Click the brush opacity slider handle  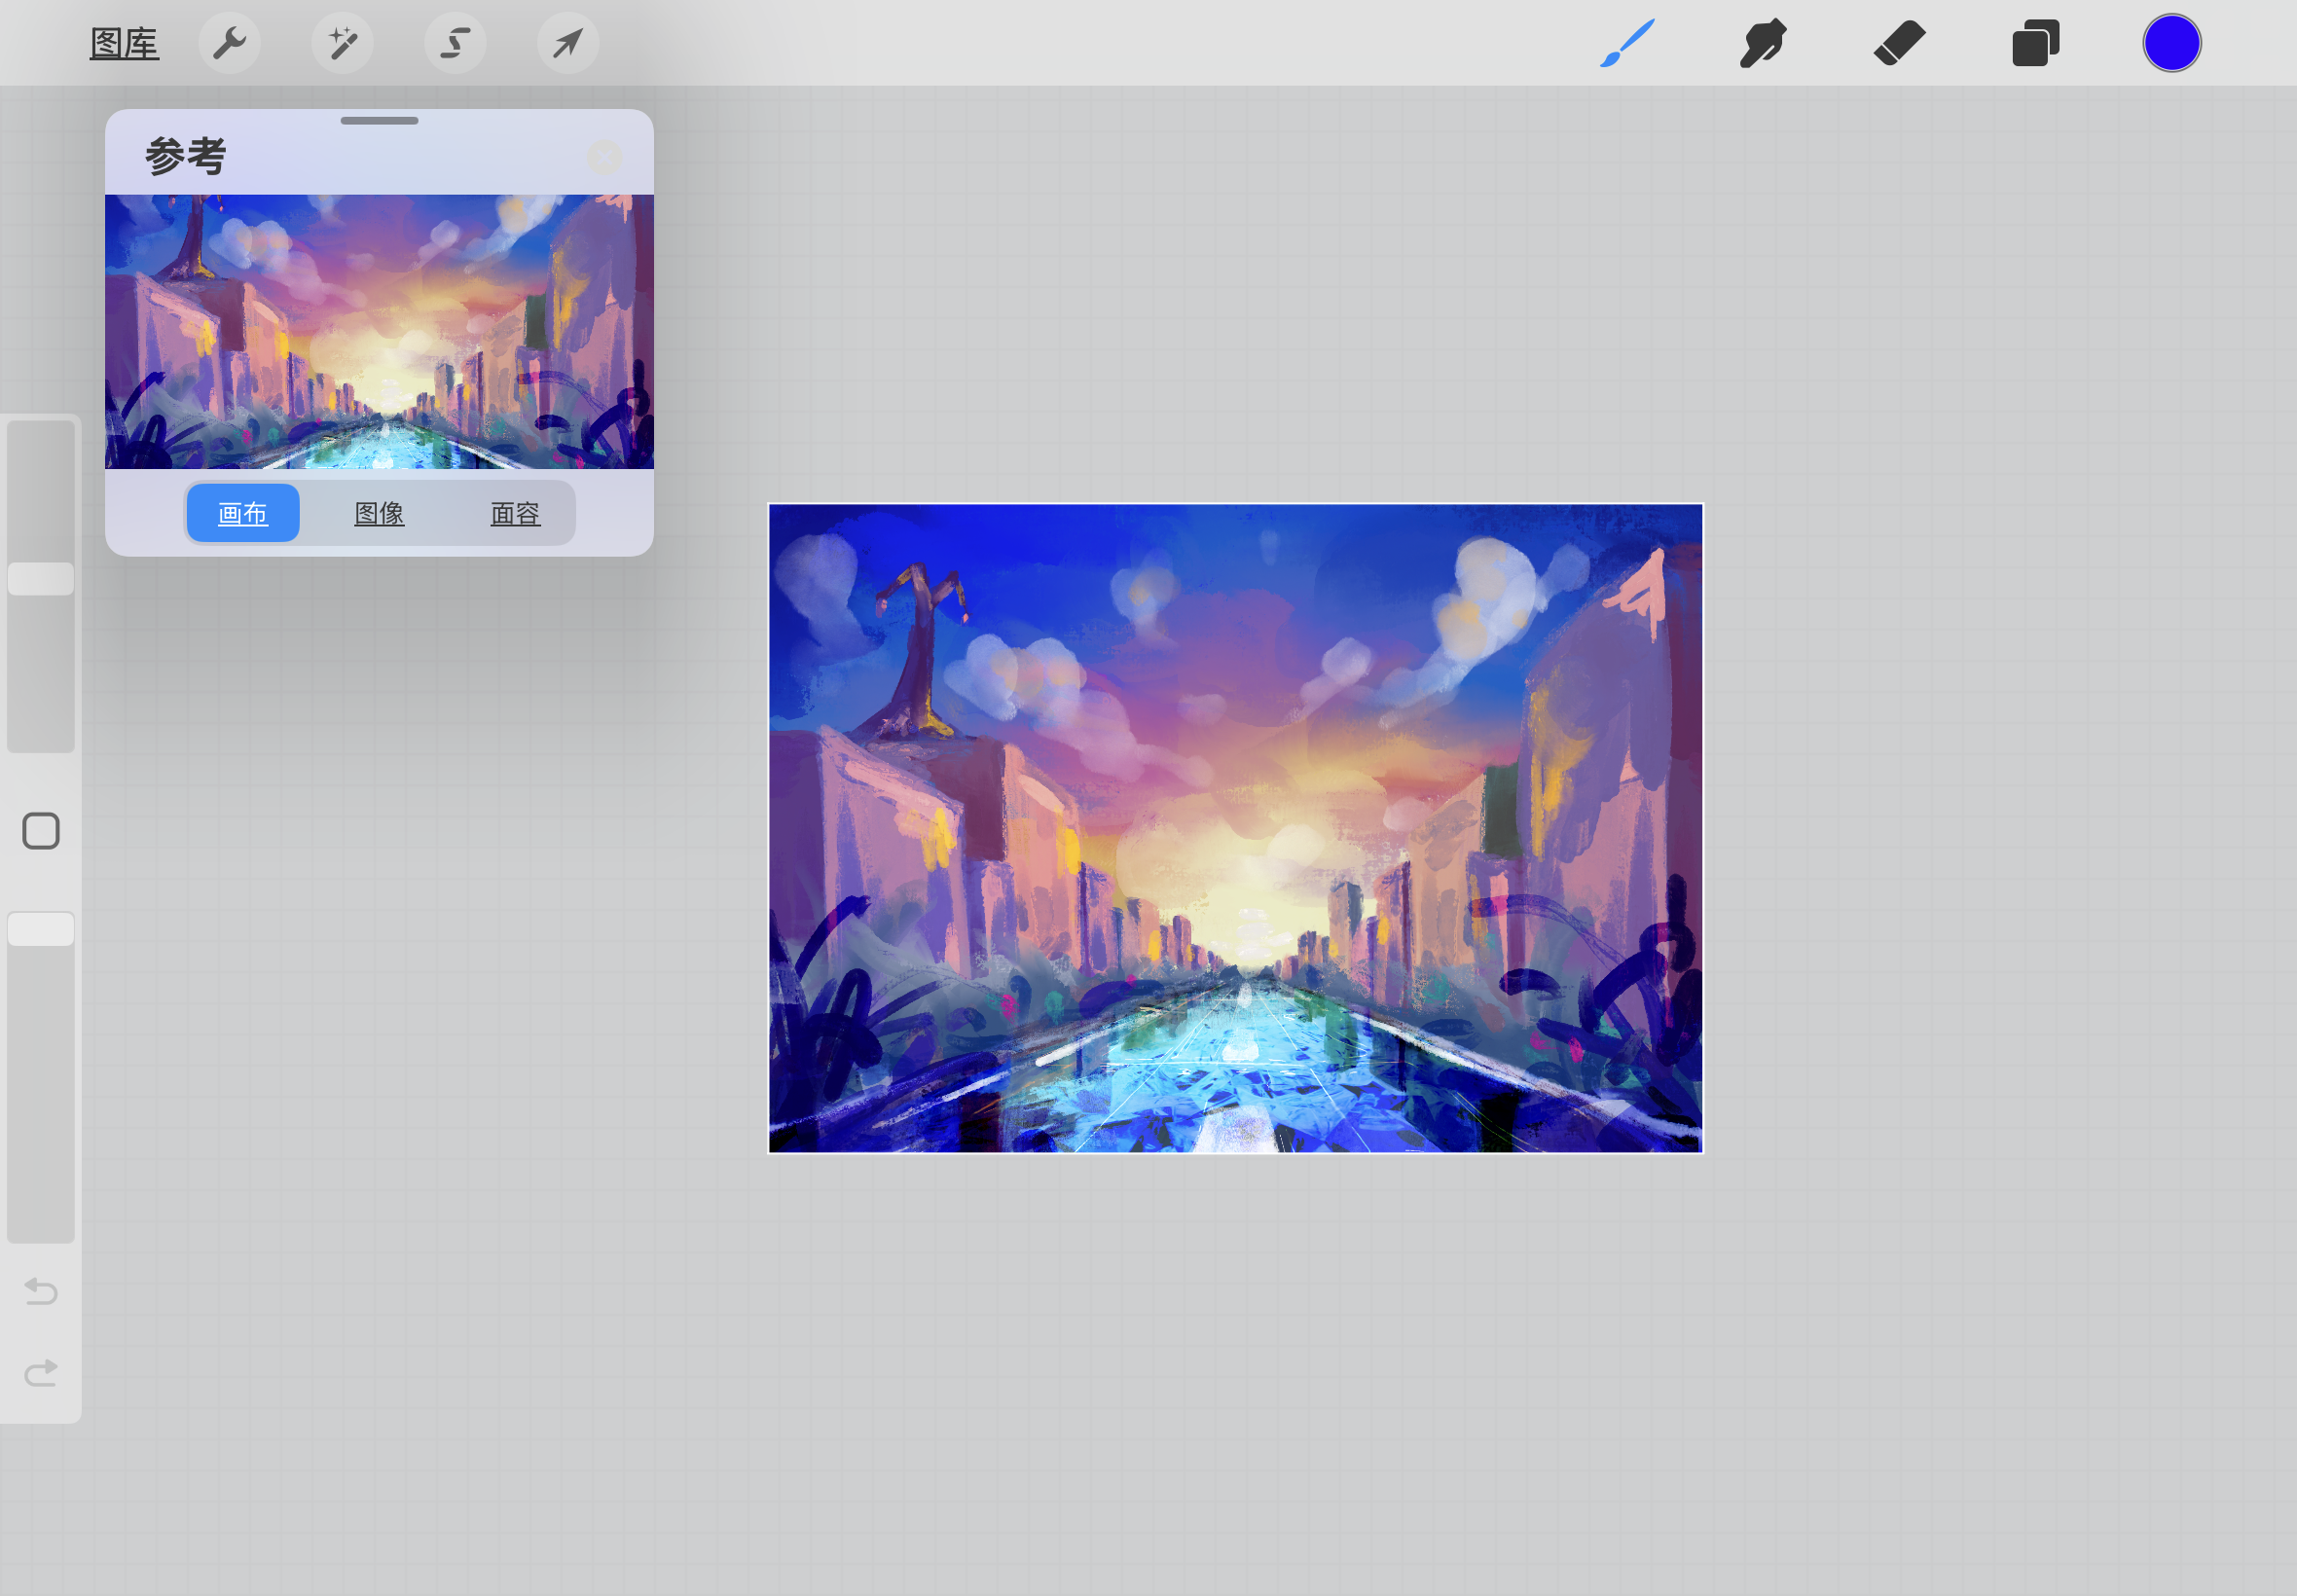pyautogui.click(x=41, y=929)
